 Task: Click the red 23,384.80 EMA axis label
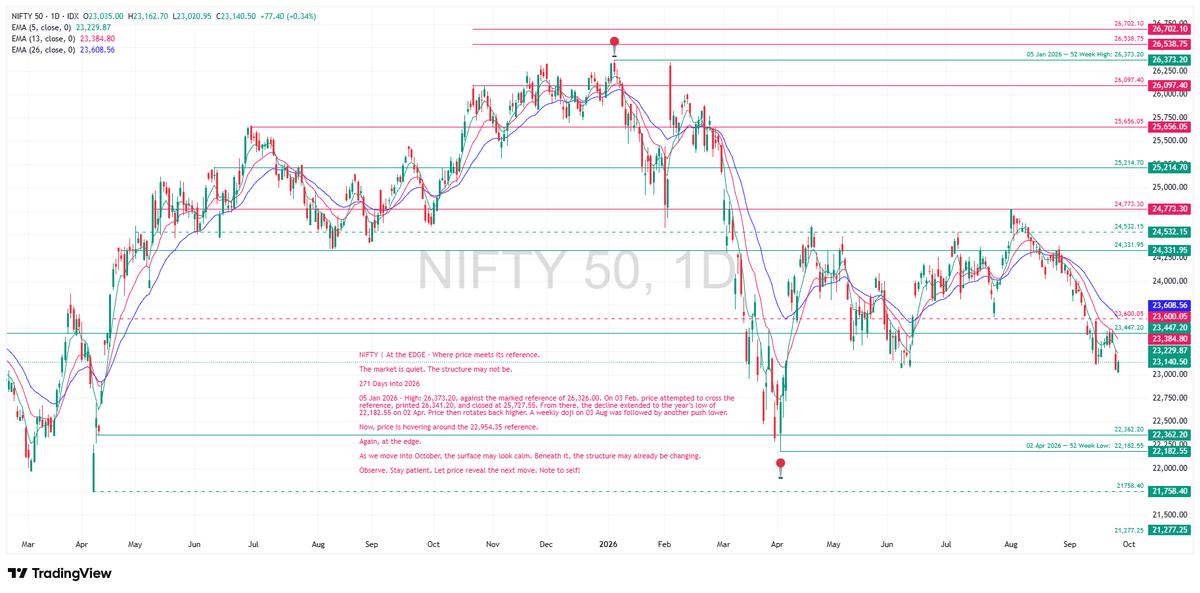(1169, 339)
